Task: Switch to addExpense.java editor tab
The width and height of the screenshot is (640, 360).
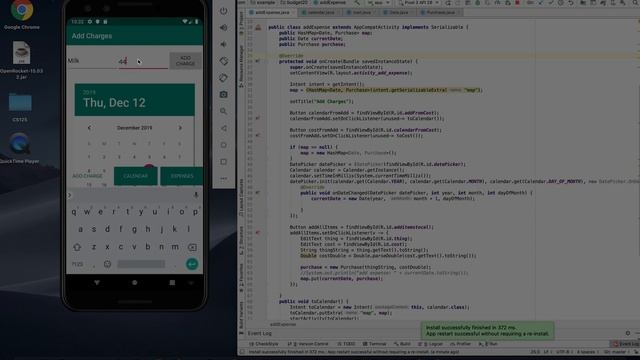Action: 271,12
